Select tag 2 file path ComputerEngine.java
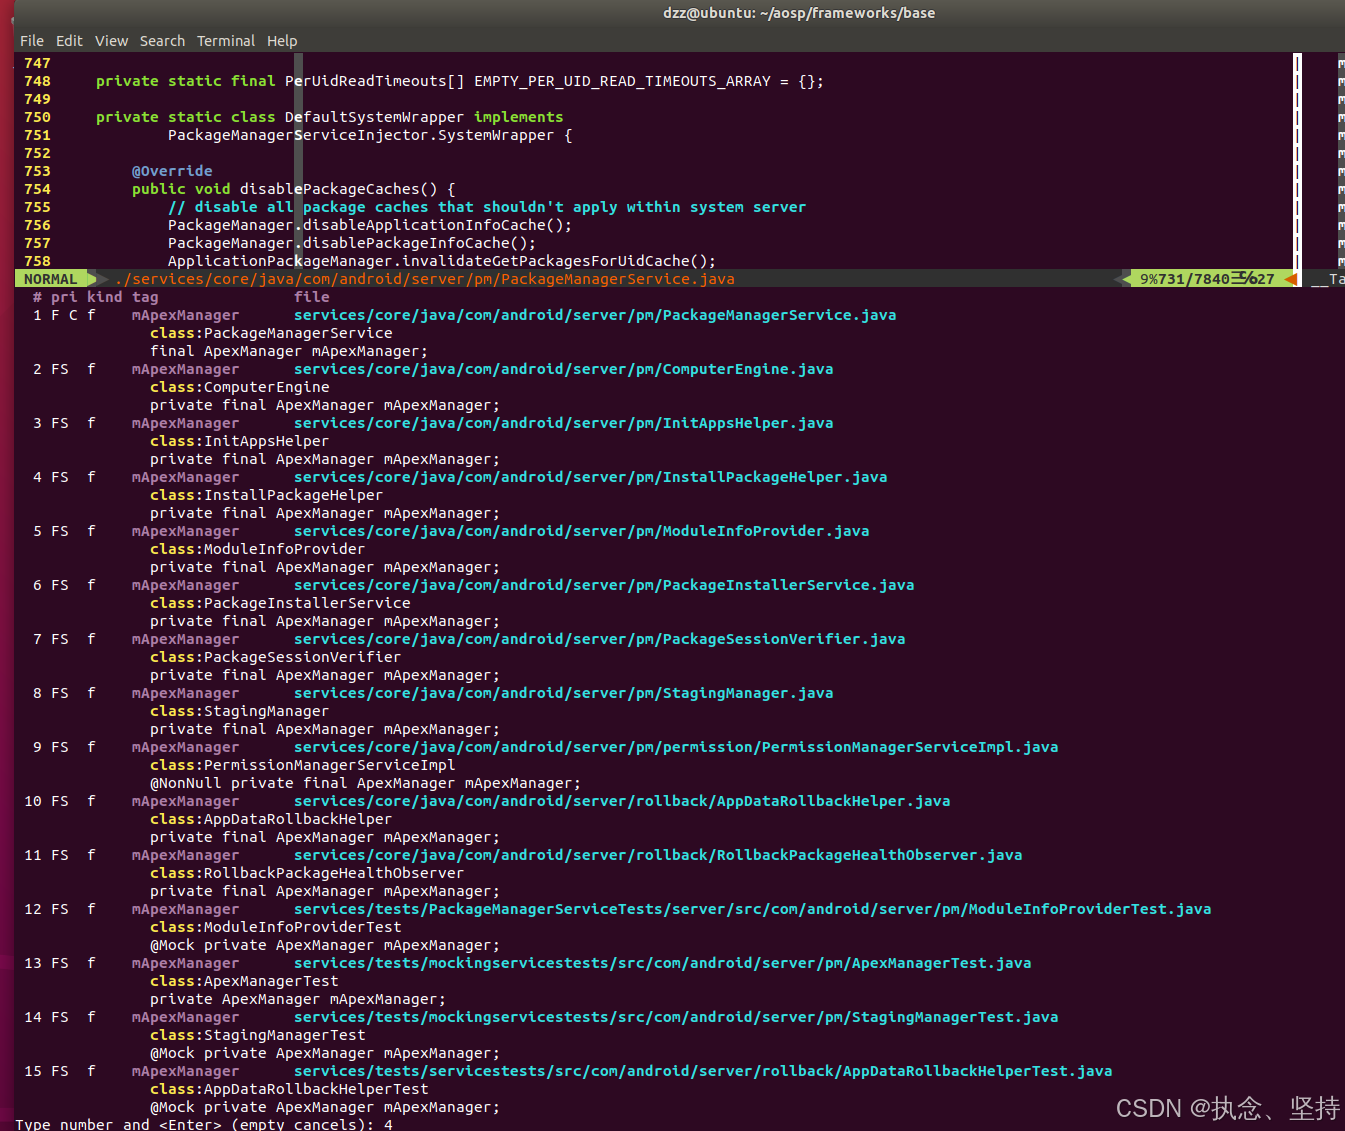 [x=563, y=369]
